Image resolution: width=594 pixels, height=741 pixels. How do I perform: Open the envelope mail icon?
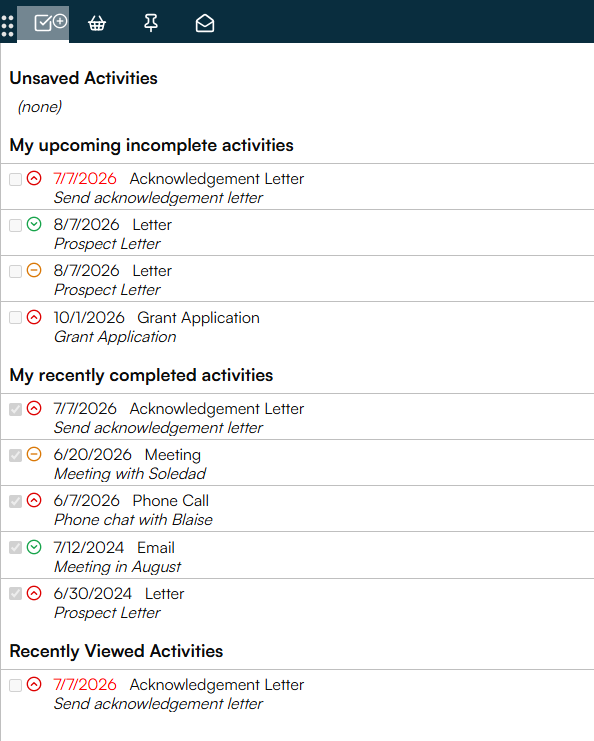tap(205, 23)
